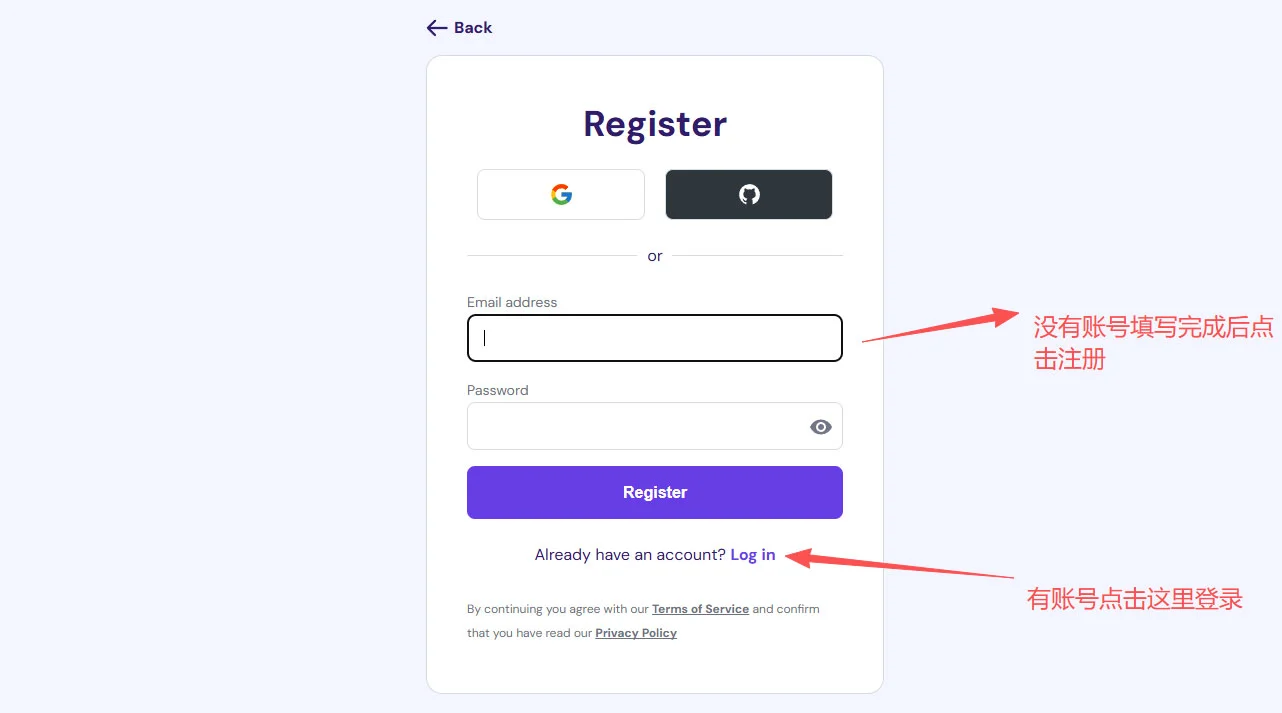Screen dimensions: 1282x713
Task: Click the Back text link
Action: (473, 28)
